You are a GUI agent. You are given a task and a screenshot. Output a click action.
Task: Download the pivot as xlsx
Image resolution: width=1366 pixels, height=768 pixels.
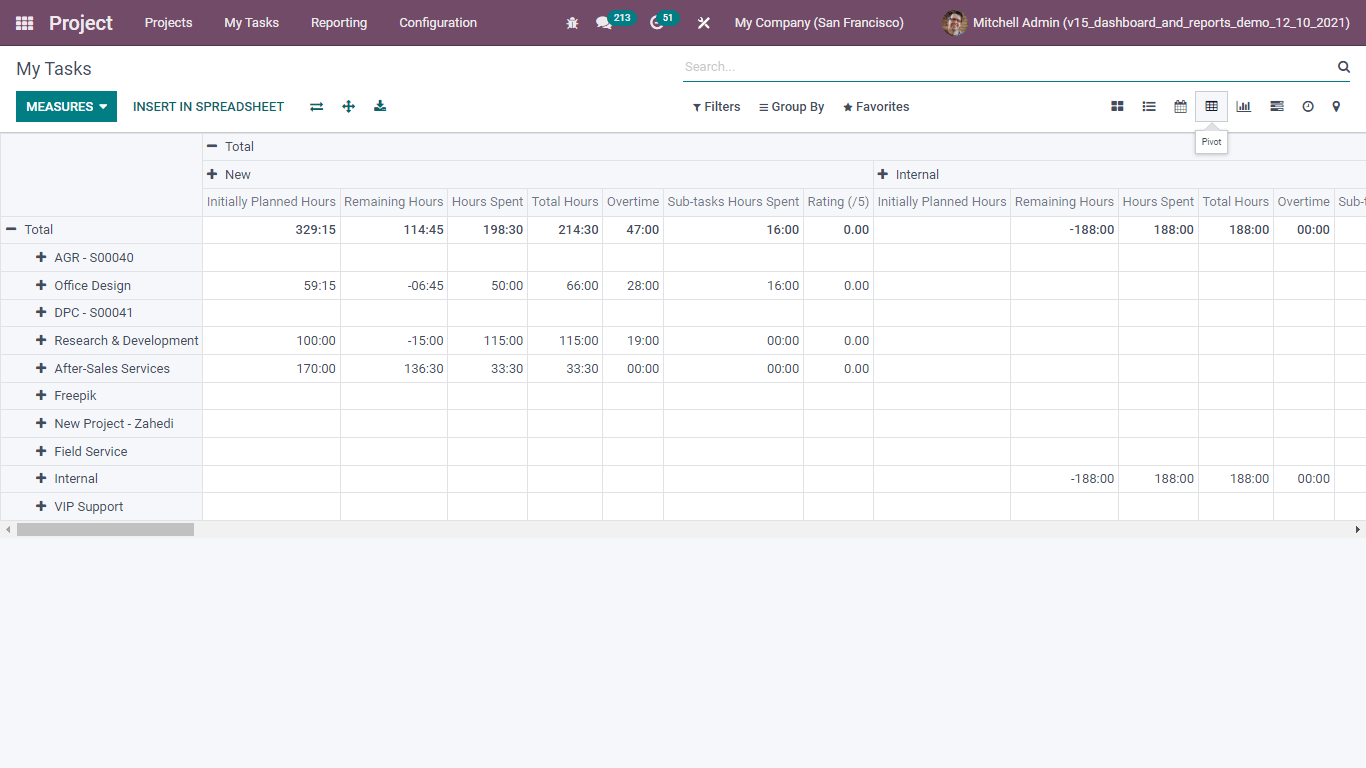click(x=380, y=107)
